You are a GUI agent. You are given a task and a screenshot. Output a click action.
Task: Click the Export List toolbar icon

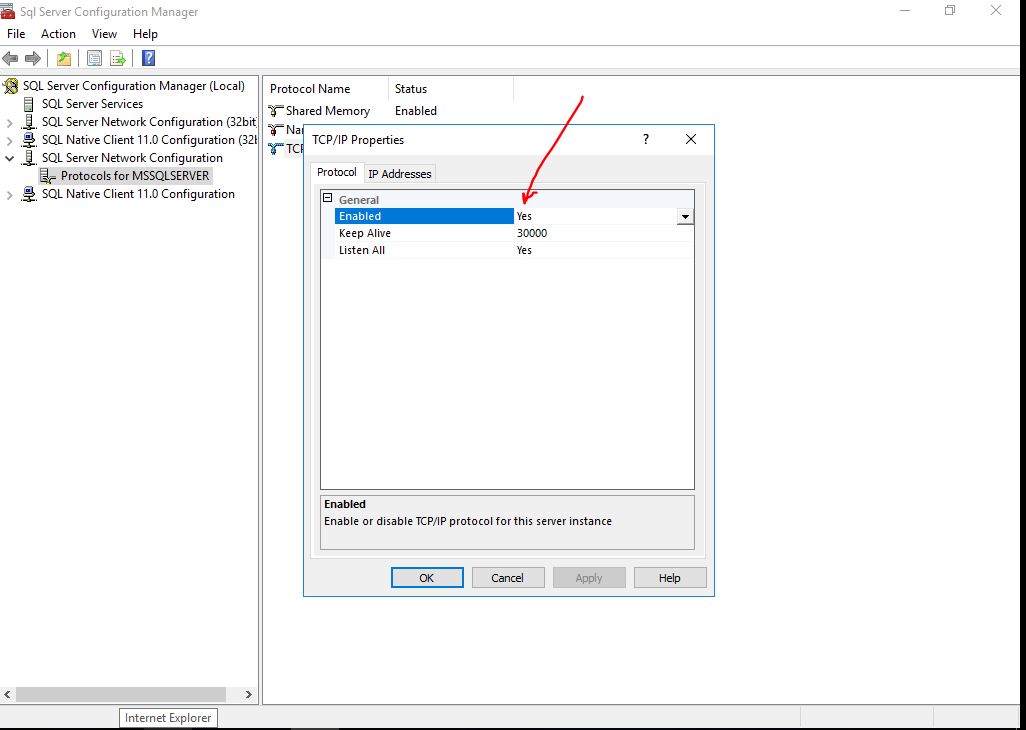[118, 59]
